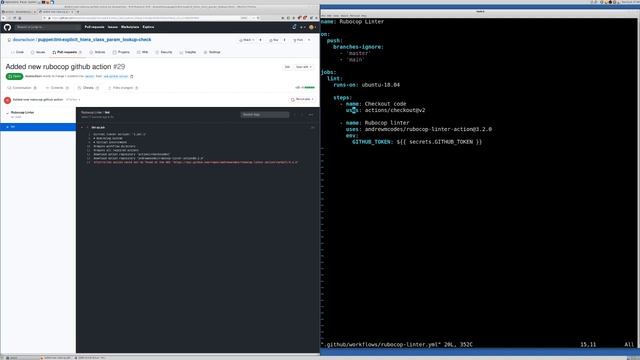Click 'actions/checkout@v2' in the editor
This screenshot has height=360, width=640.
pos(395,110)
